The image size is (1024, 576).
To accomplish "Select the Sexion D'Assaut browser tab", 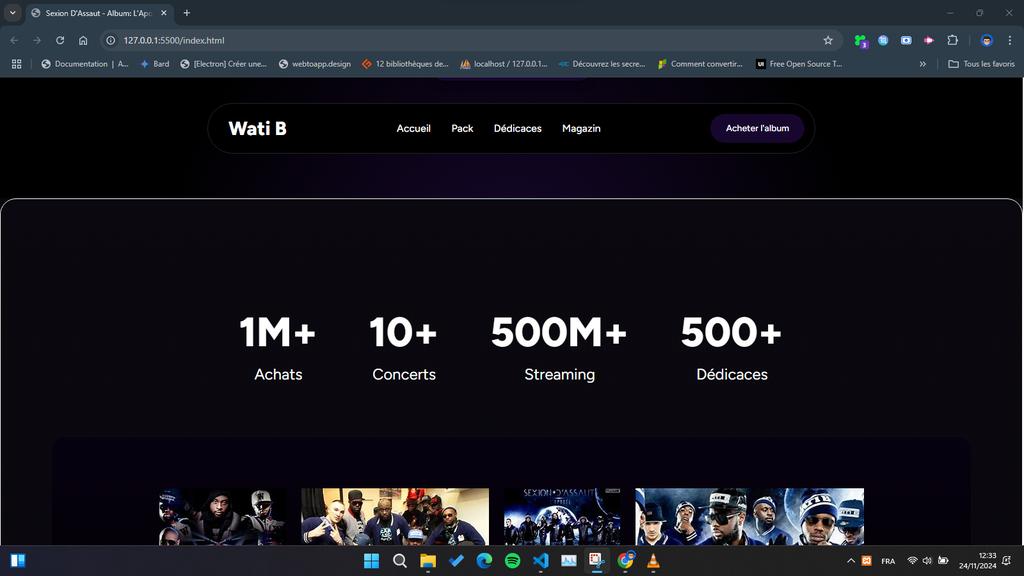I will 98,13.
